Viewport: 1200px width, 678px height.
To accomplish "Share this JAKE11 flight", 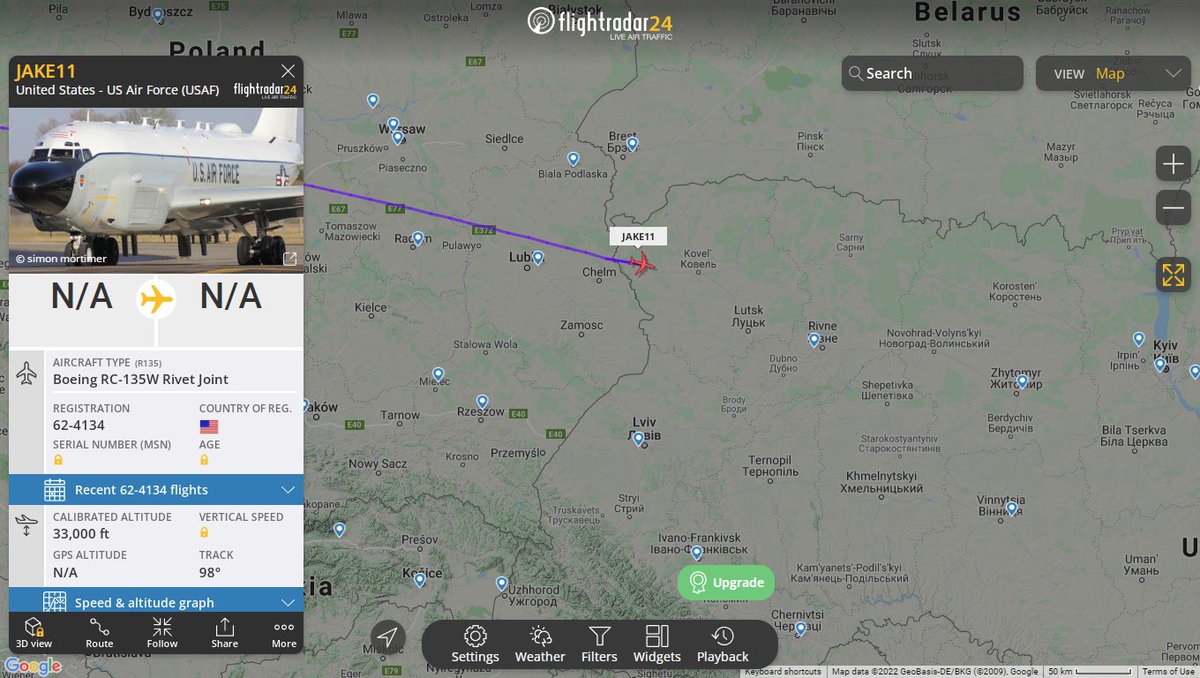I will click(224, 633).
